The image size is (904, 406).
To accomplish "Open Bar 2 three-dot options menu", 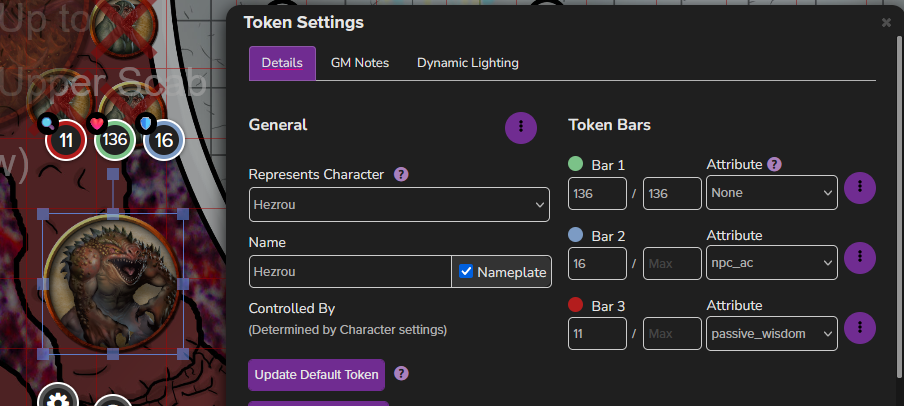I will pos(860,258).
